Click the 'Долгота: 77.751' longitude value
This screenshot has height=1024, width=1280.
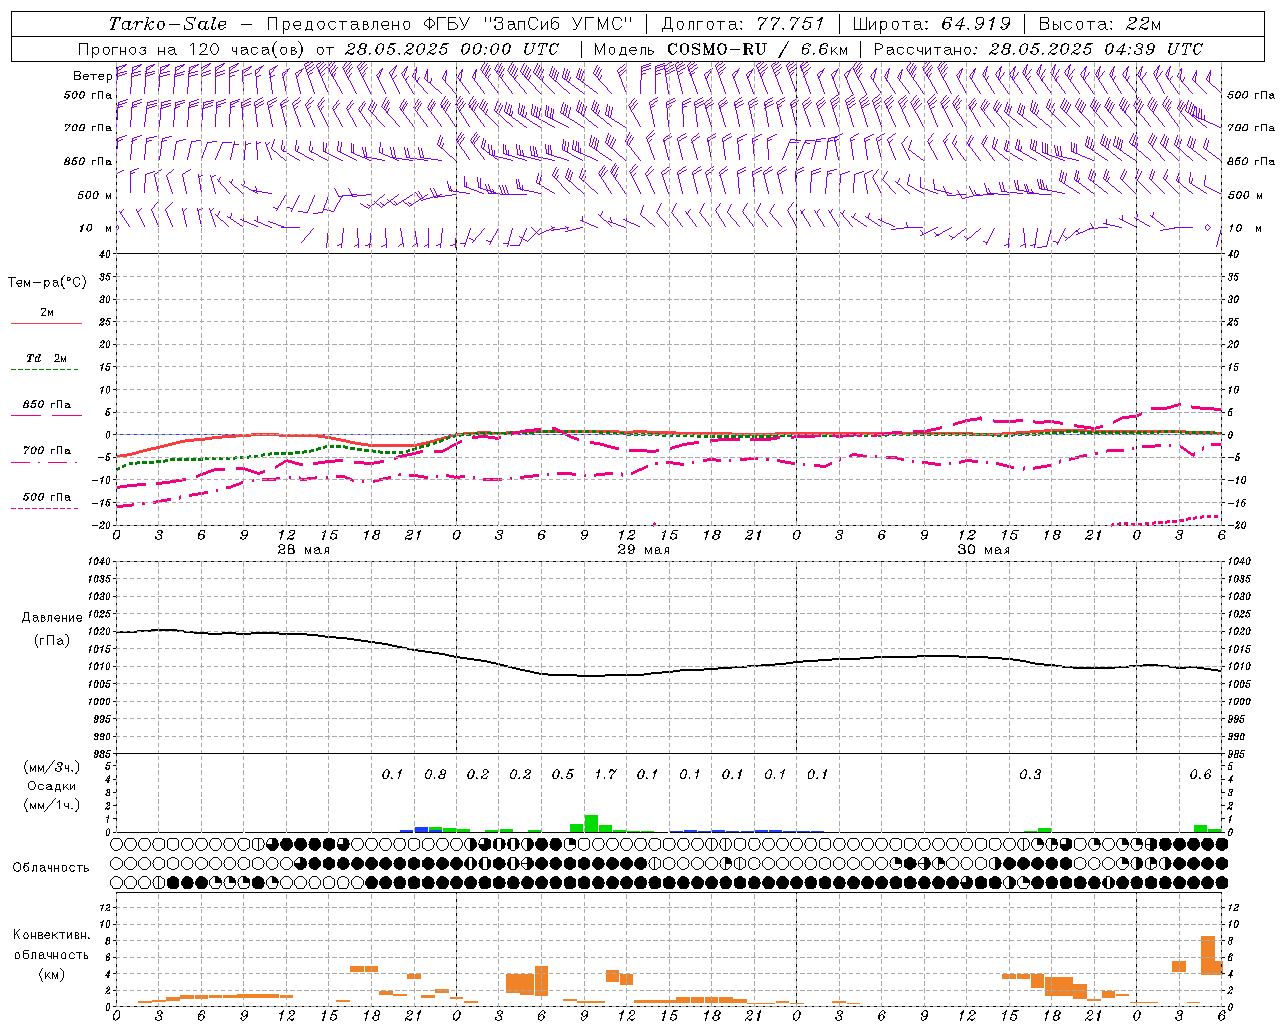coord(743,24)
